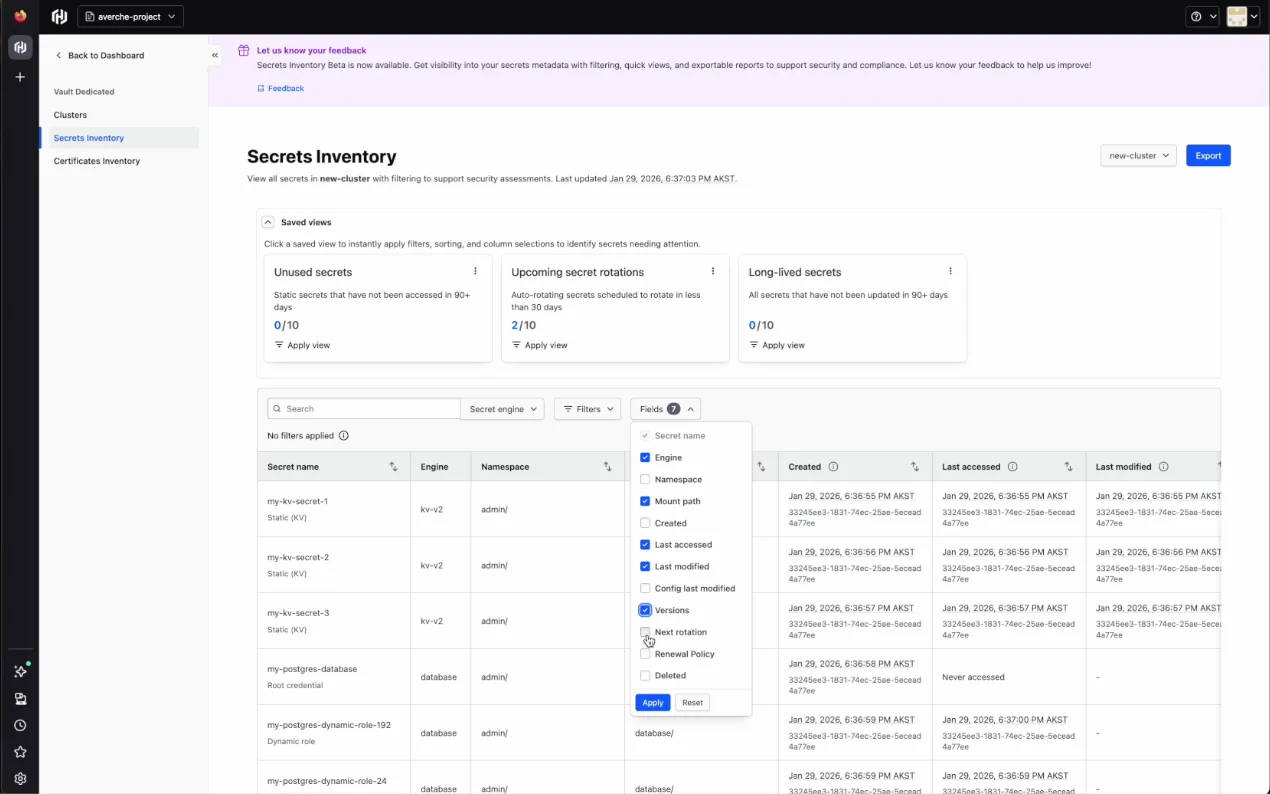Click the HashiCorp logo in top bar
This screenshot has height=794, width=1270.
click(x=59, y=17)
